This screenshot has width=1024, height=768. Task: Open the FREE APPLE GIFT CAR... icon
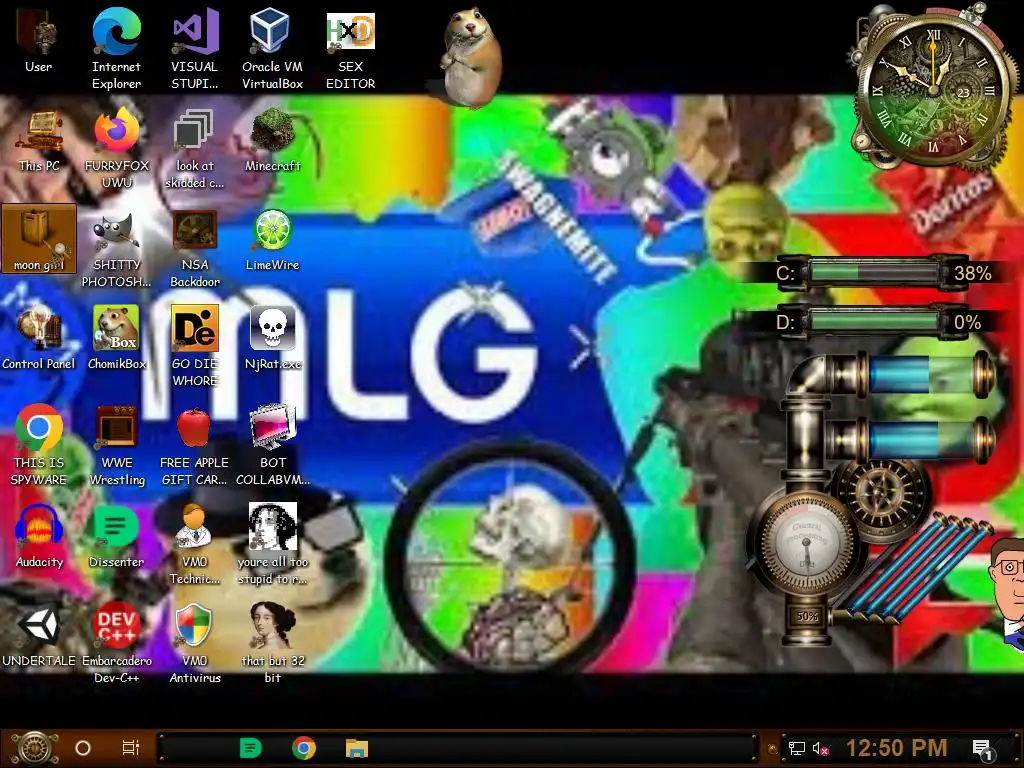tap(195, 445)
